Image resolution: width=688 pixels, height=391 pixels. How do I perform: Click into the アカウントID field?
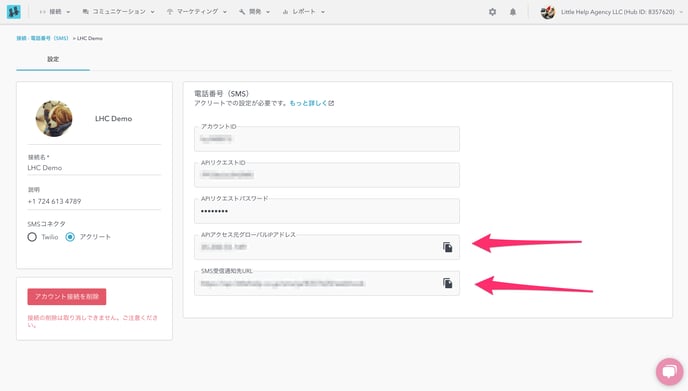tap(327, 139)
